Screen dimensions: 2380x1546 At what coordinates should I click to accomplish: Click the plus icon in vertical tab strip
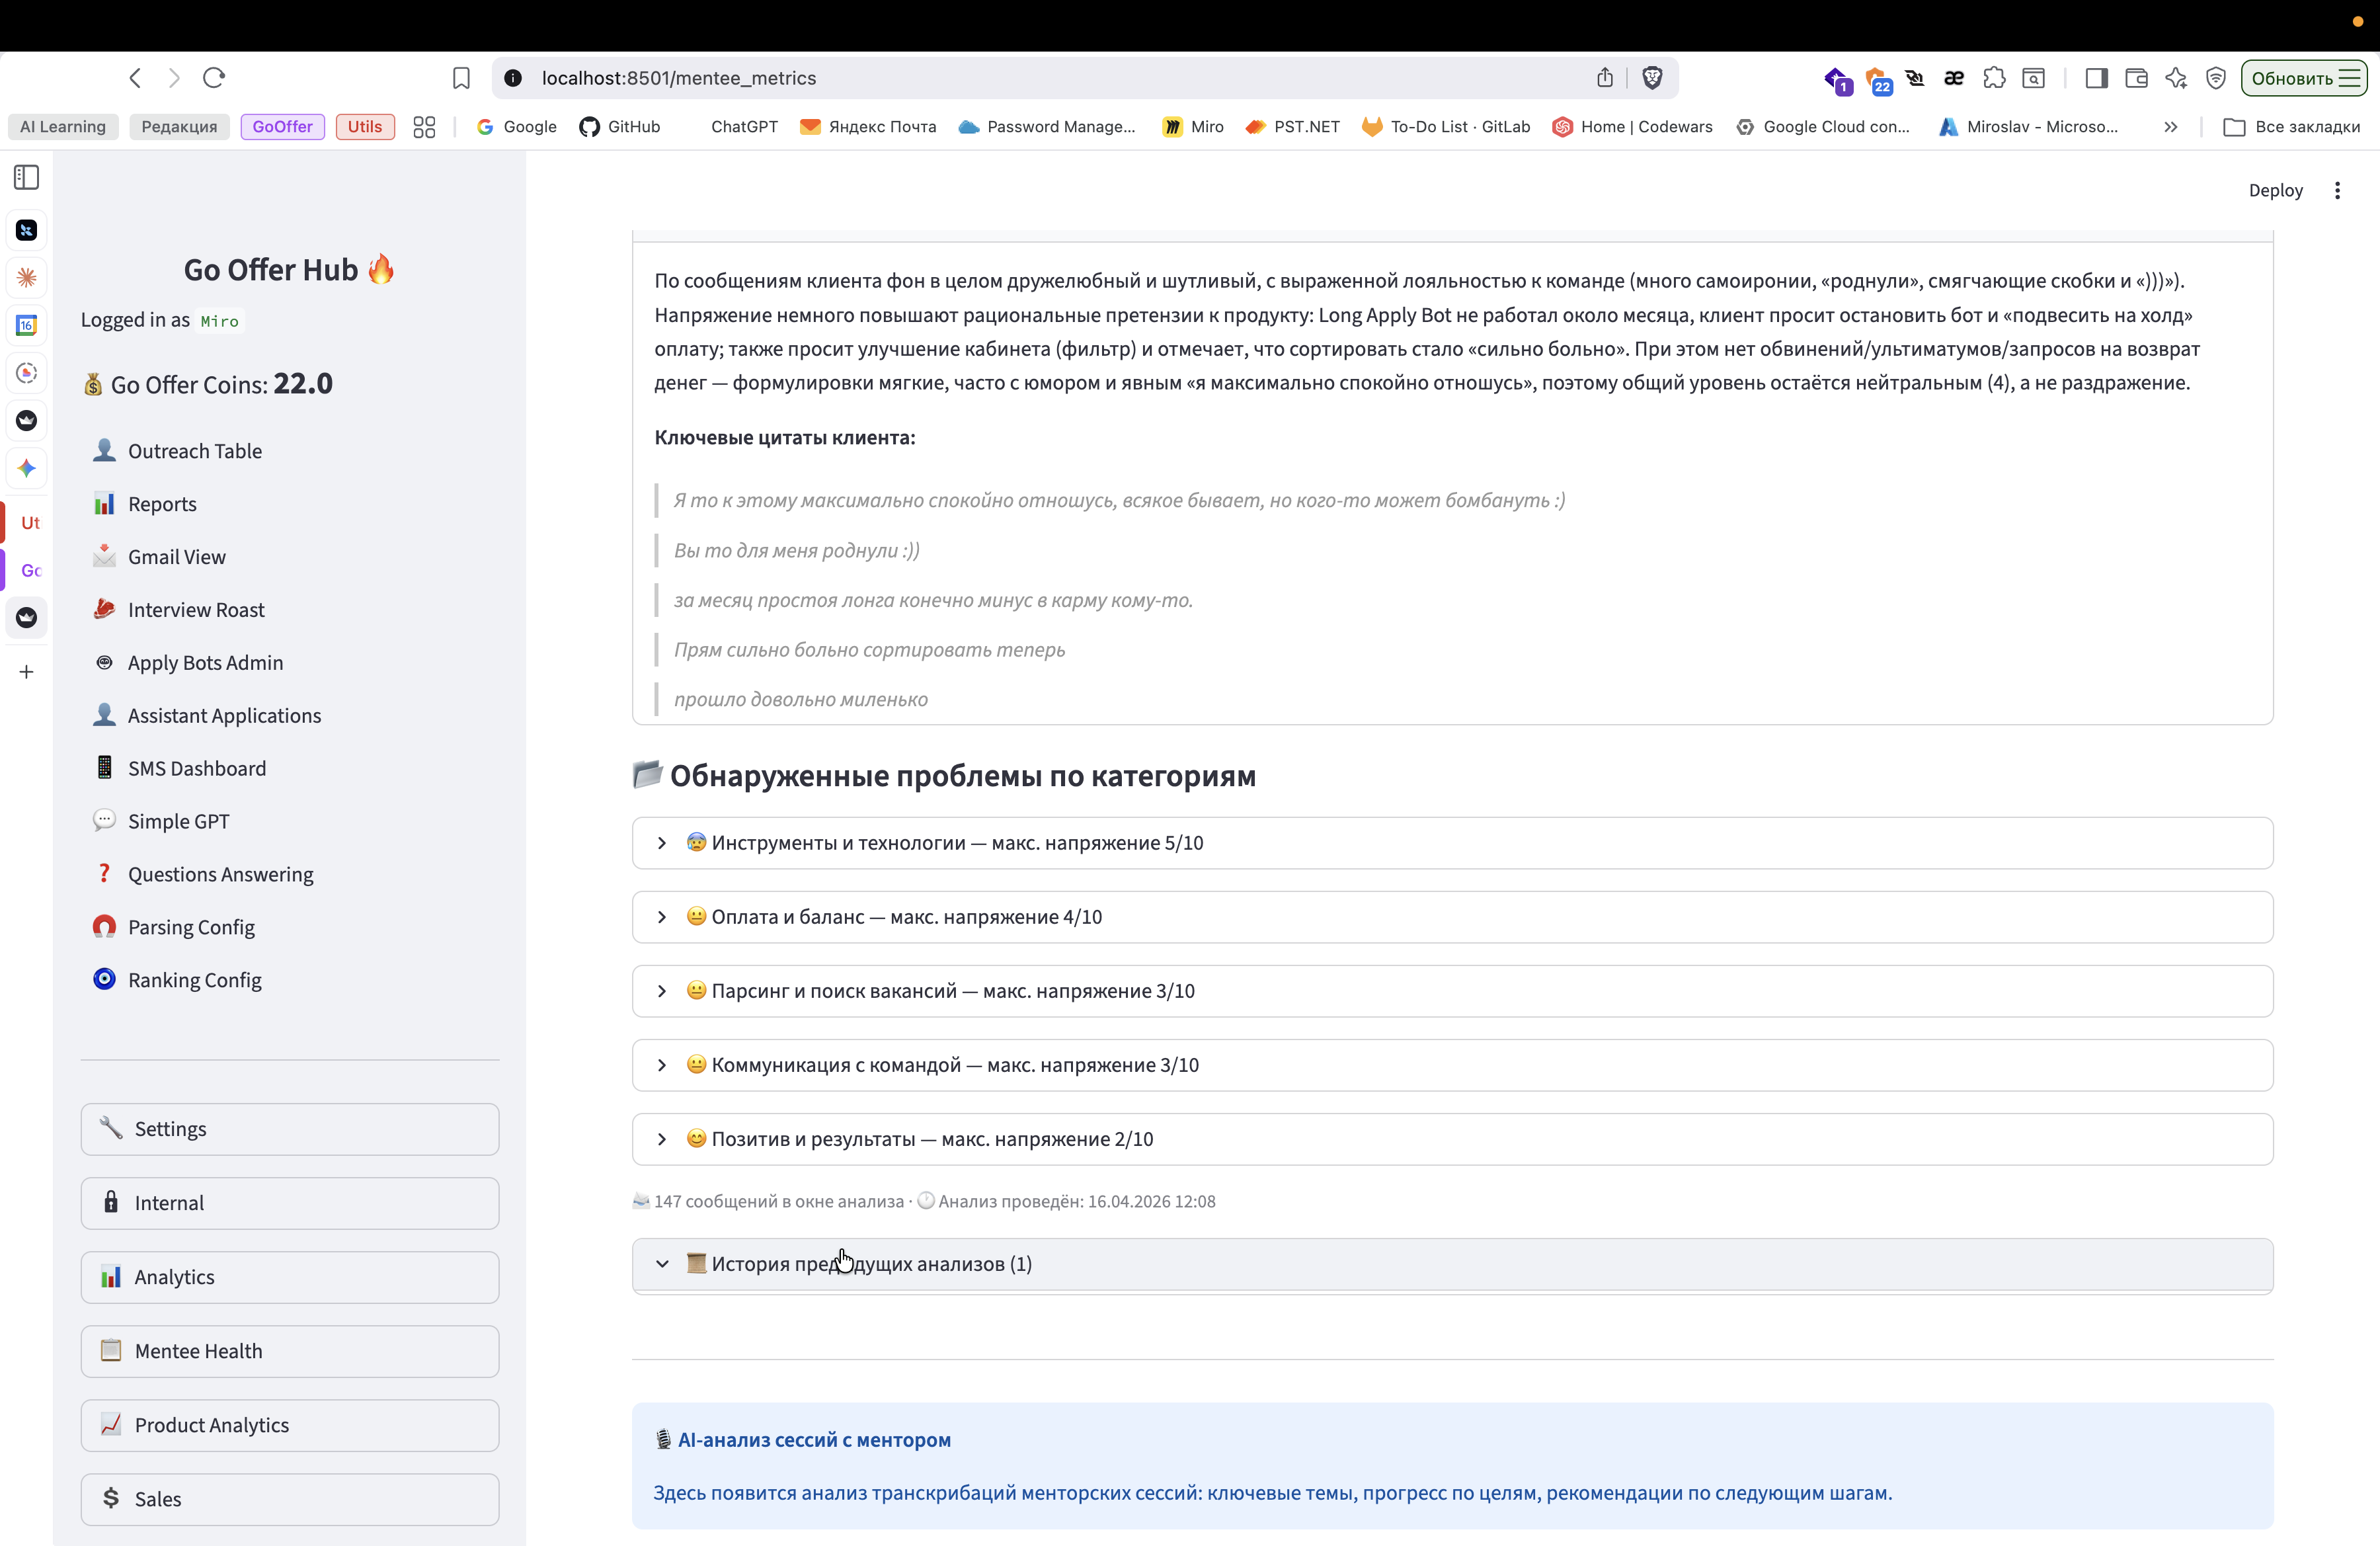tap(27, 672)
